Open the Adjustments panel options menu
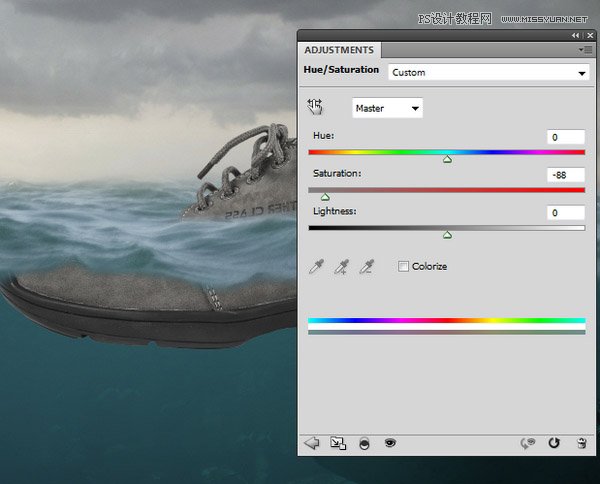 click(584, 49)
